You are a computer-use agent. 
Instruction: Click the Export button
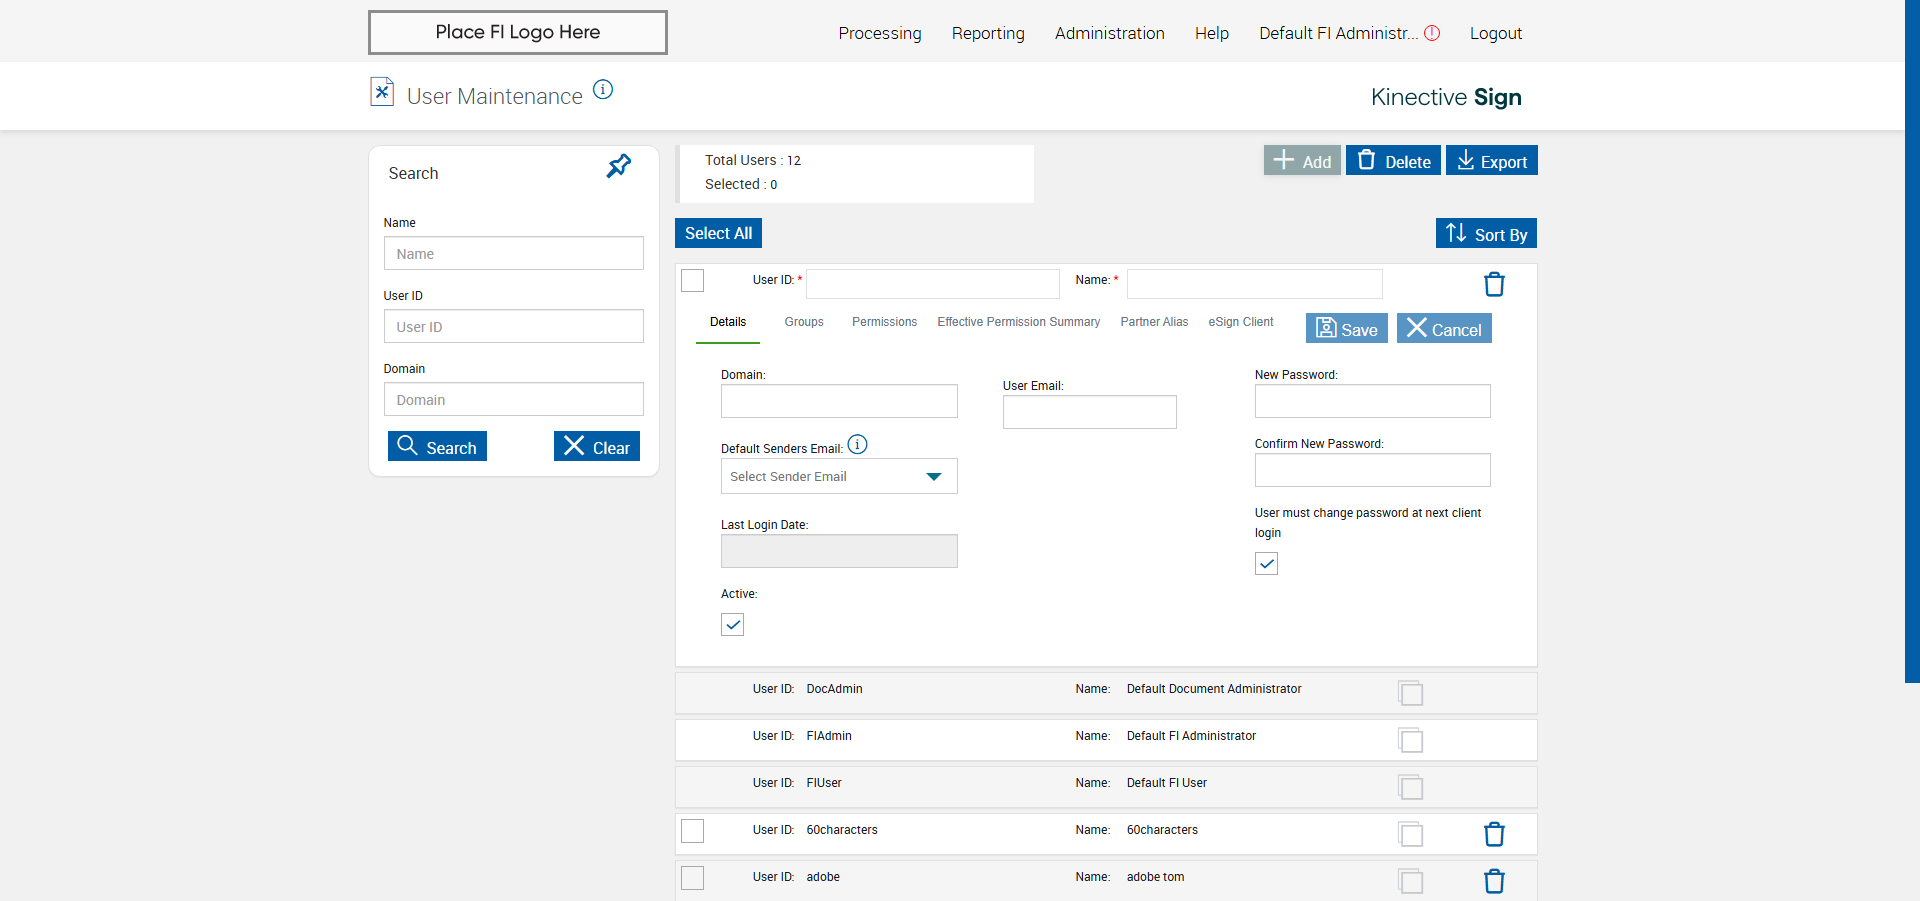1491,160
